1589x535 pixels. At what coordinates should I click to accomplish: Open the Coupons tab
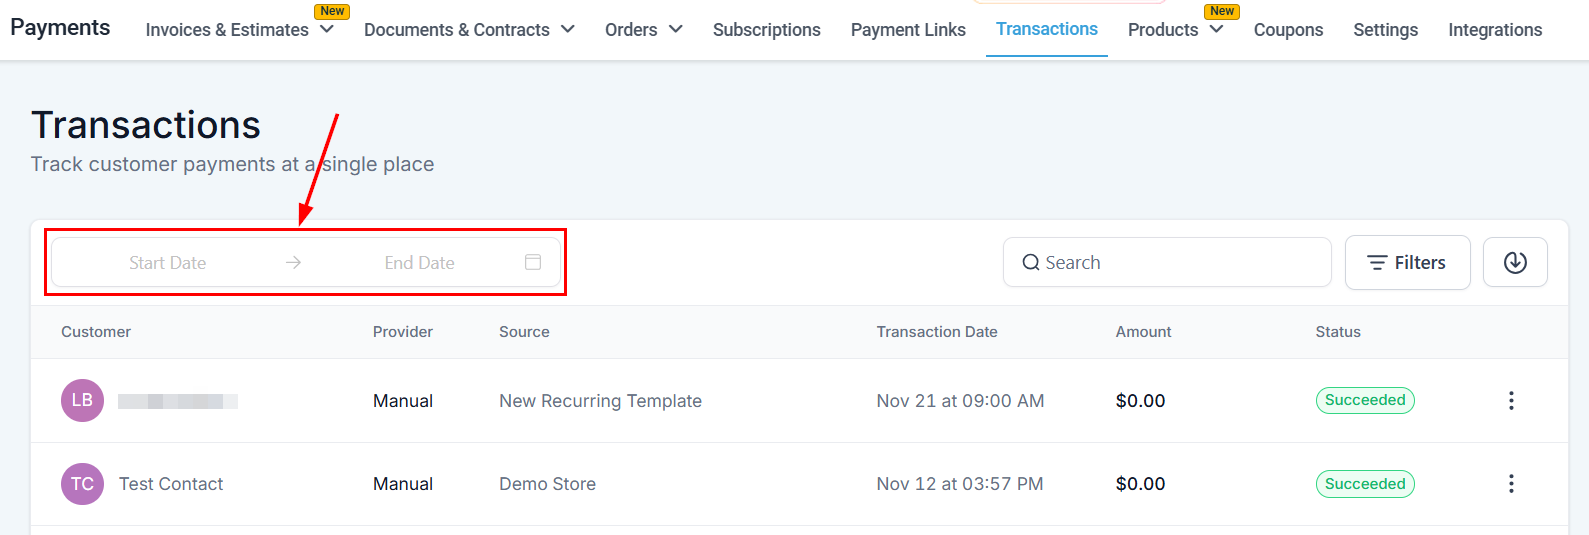pos(1288,30)
